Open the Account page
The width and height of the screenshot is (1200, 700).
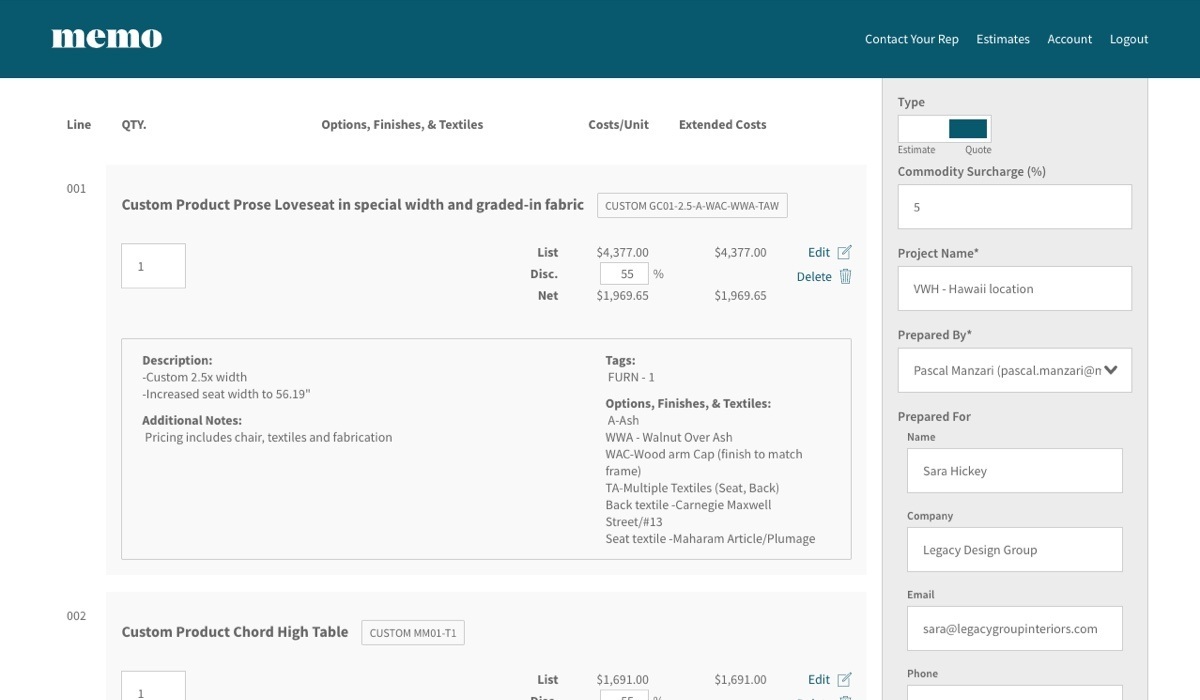tap(1069, 39)
